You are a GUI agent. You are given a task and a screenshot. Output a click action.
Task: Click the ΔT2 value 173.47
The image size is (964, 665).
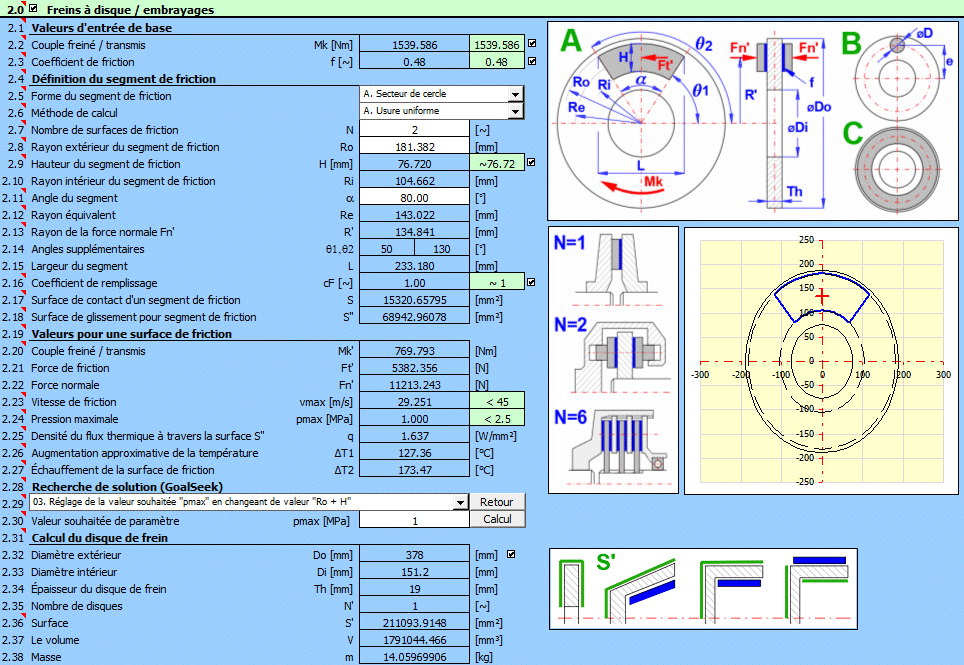point(414,470)
